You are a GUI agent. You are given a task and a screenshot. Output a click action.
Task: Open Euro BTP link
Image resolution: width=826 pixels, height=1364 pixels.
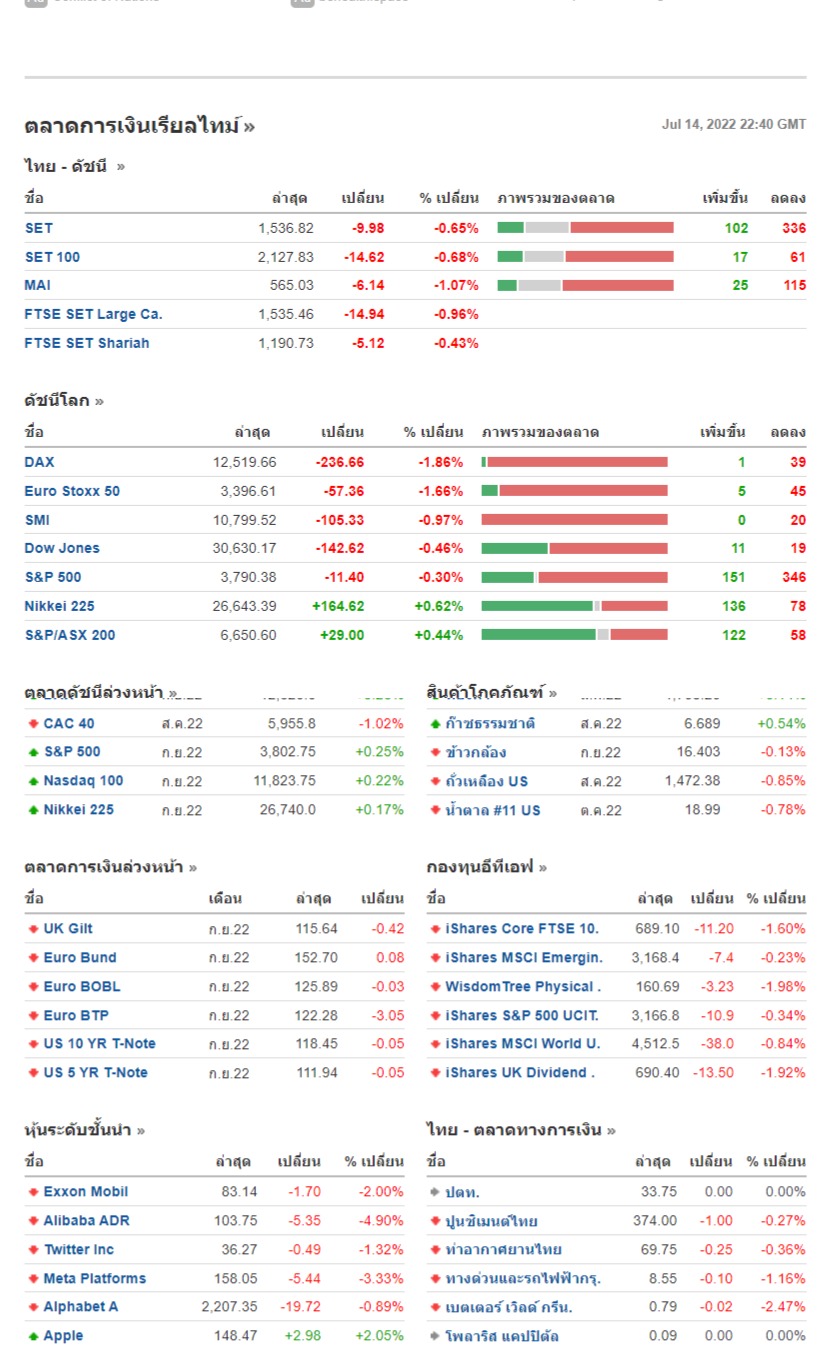tap(76, 1015)
